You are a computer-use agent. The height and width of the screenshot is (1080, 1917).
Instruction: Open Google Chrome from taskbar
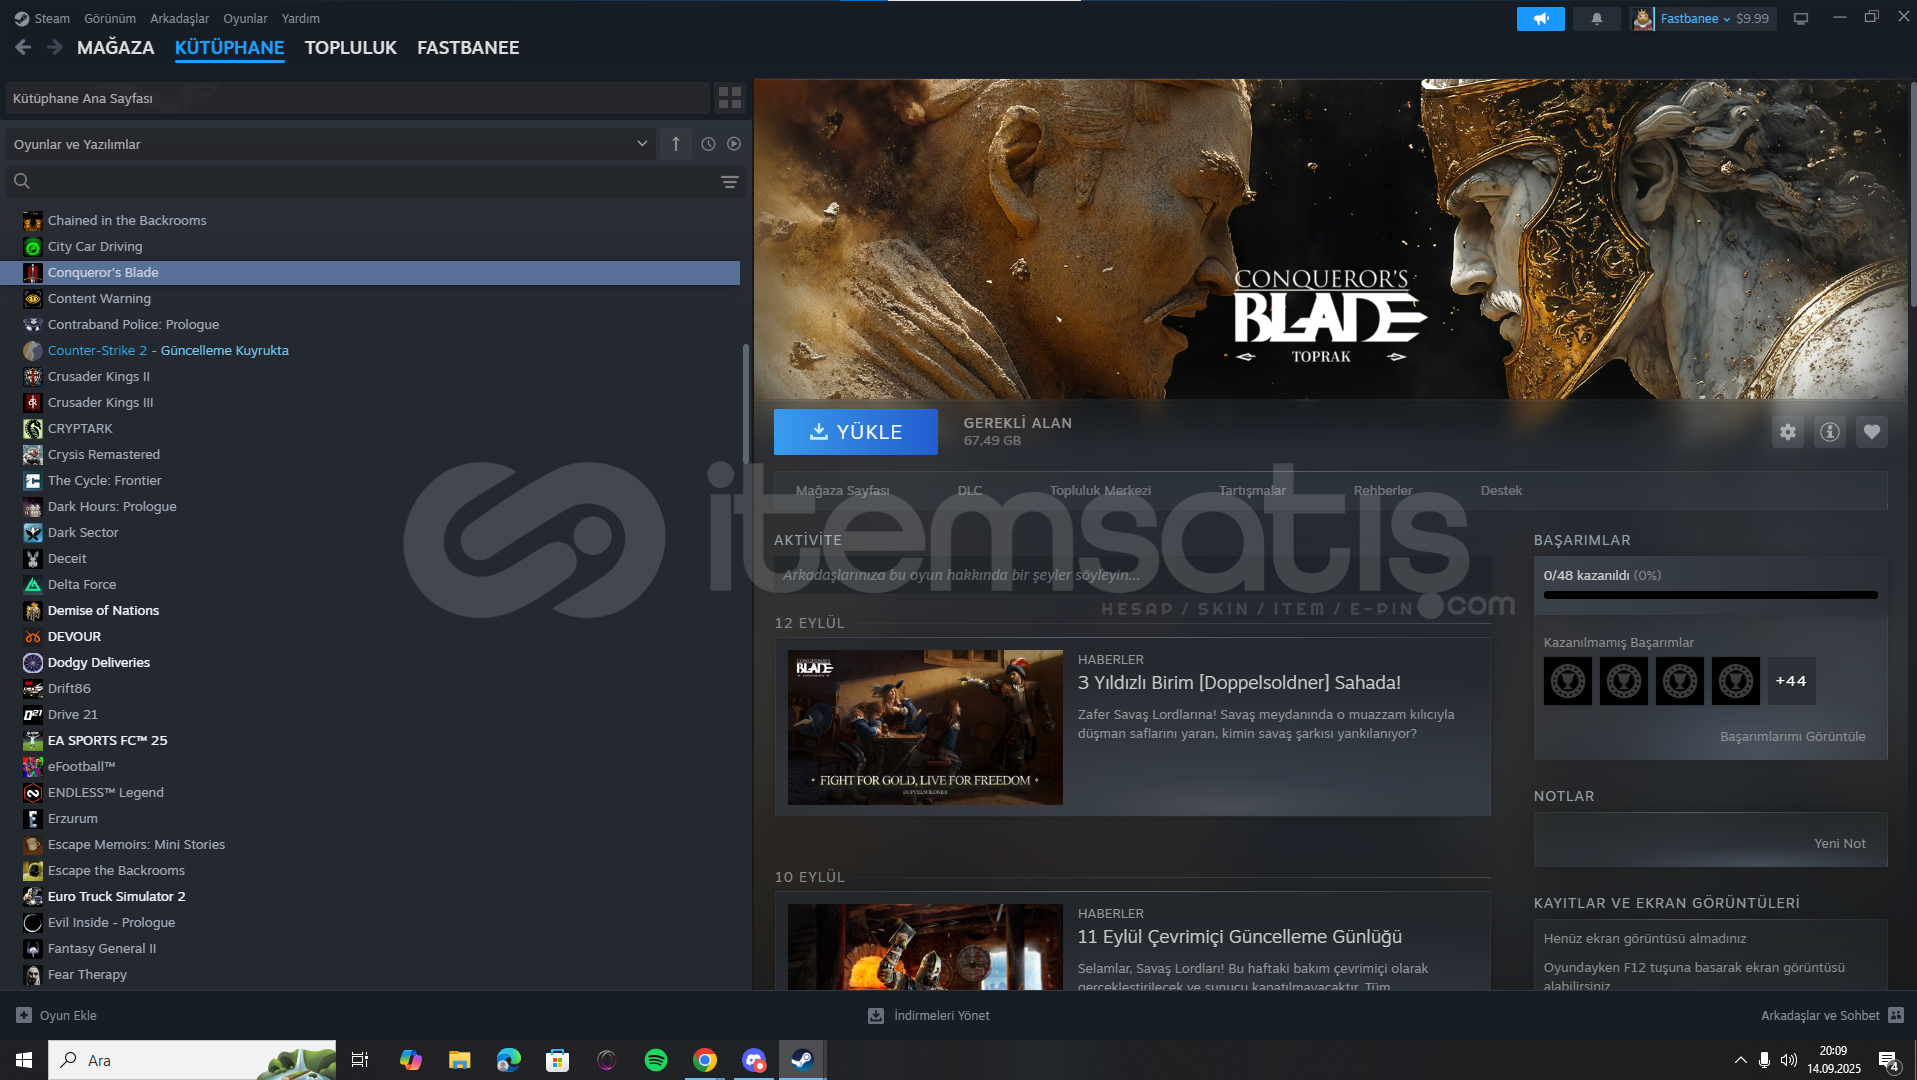(x=705, y=1060)
